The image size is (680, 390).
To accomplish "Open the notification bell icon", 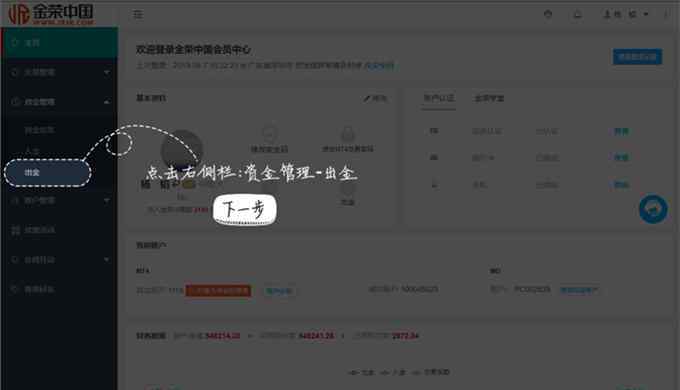I will tap(577, 14).
